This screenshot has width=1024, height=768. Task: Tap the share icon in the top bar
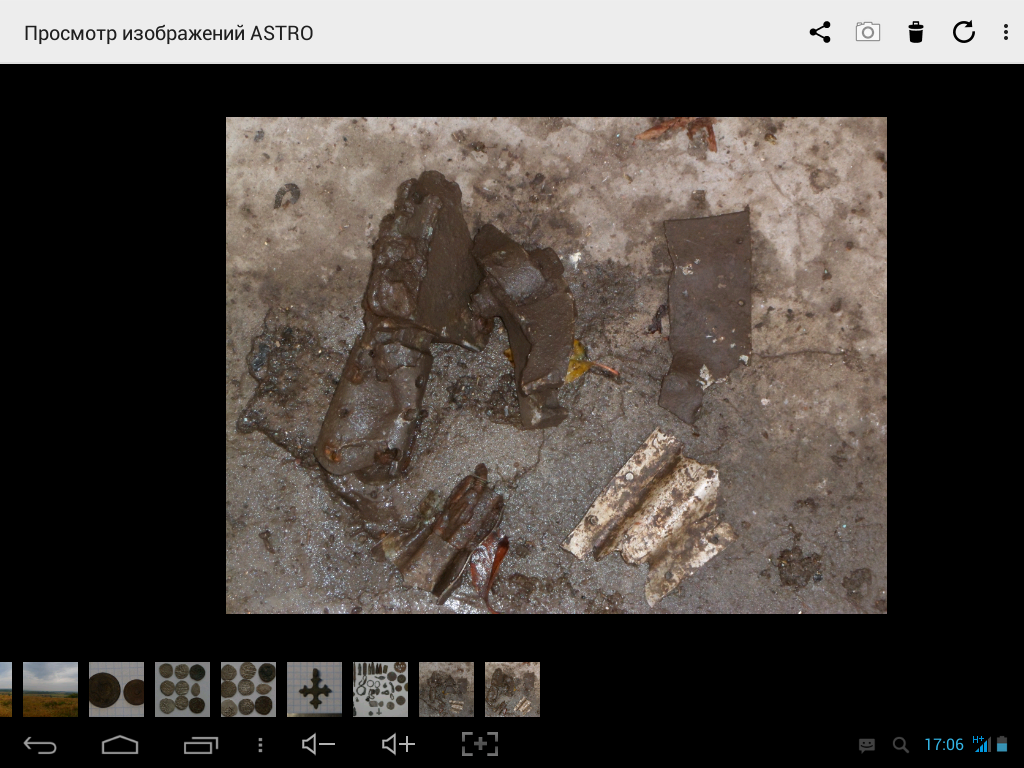820,32
